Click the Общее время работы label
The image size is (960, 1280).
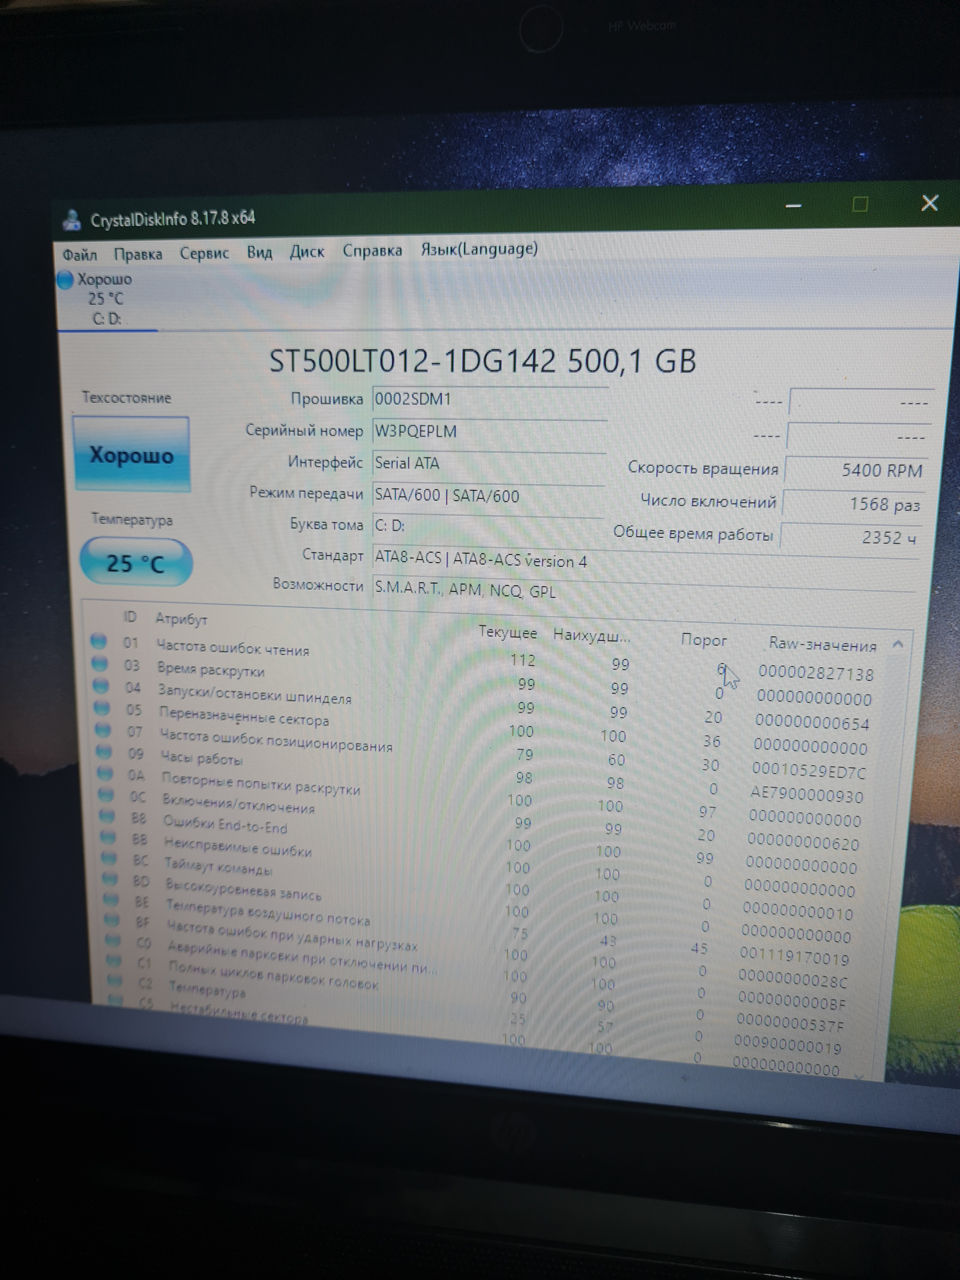point(693,533)
